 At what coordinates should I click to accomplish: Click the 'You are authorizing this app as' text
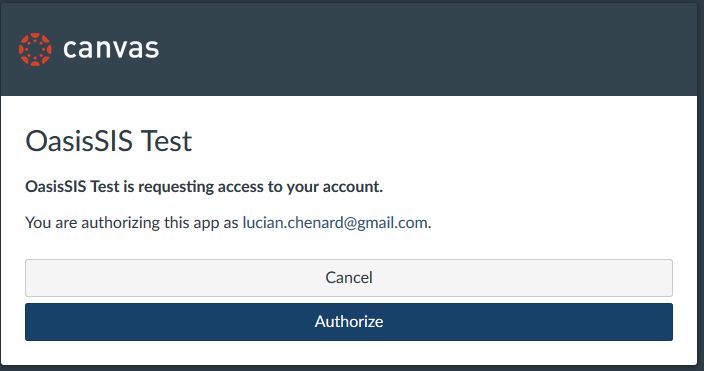[x=132, y=223]
